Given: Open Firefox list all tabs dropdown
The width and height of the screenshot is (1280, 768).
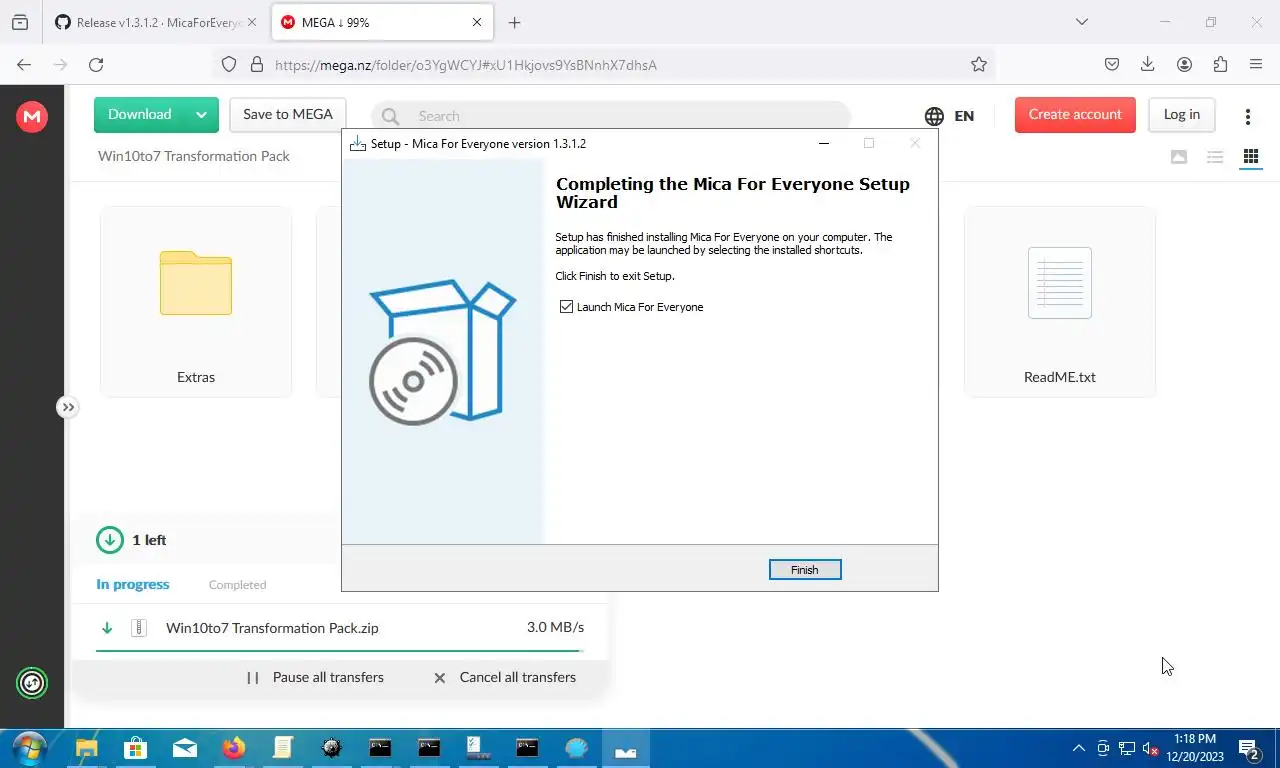Looking at the screenshot, I should pos(1081,22).
